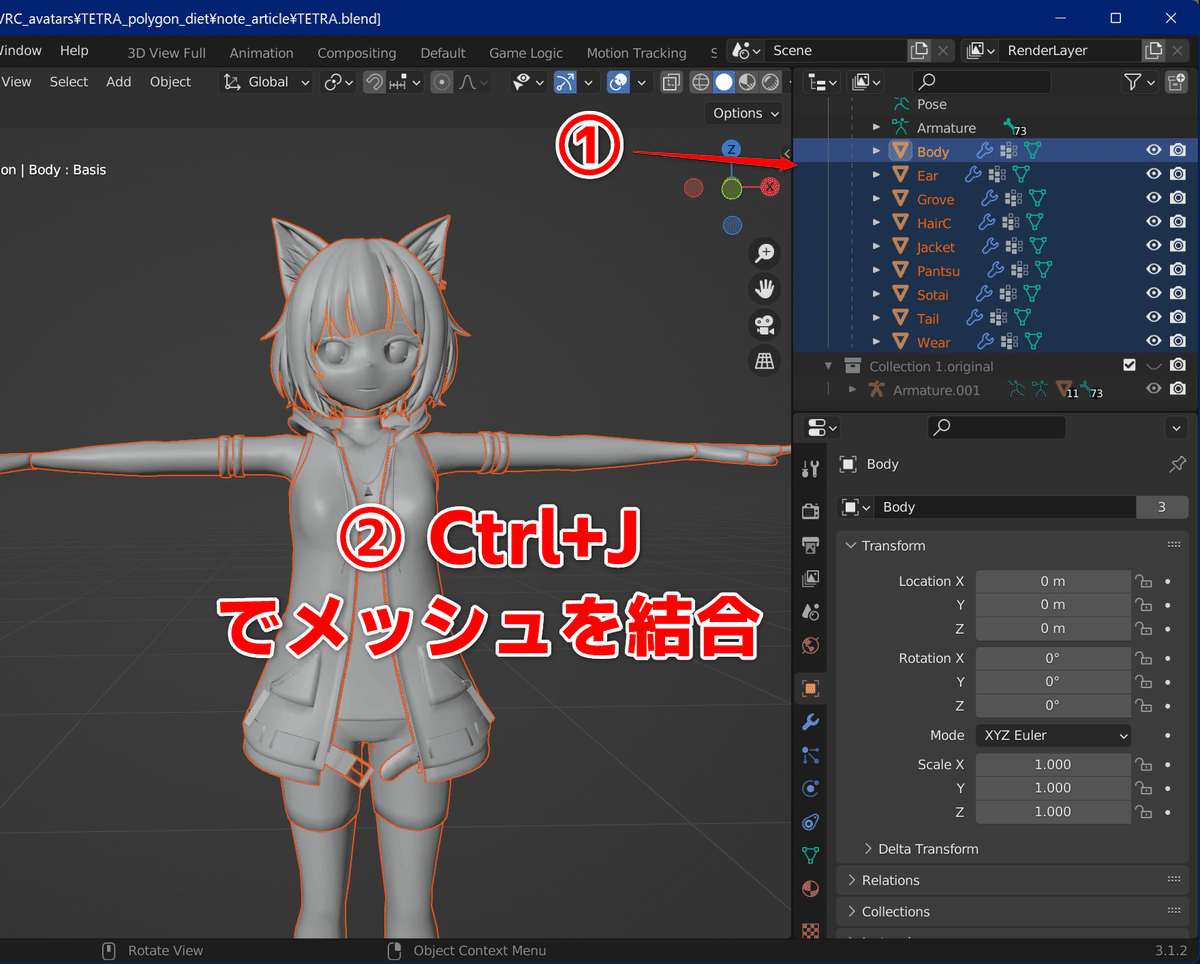1200x964 pixels.
Task: Open the View Layer properties tab
Action: (x=810, y=579)
